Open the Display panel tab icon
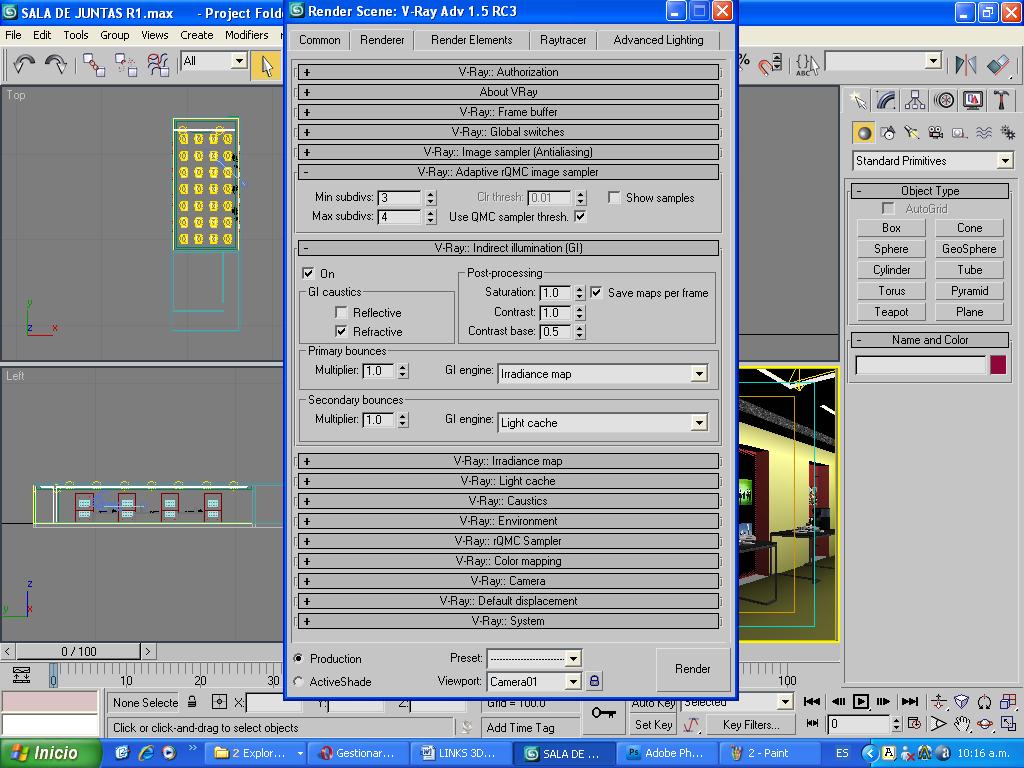Screen dimensions: 1024x768 pos(973,100)
